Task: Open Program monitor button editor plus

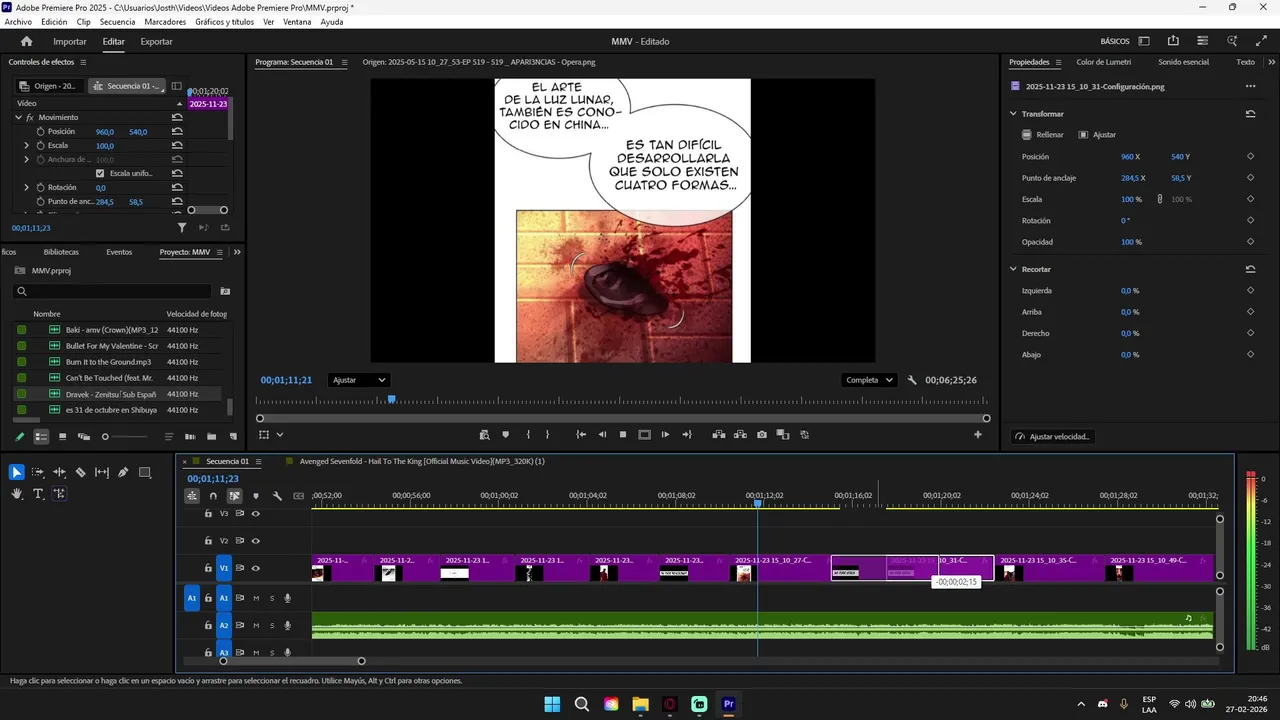Action: 978,435
